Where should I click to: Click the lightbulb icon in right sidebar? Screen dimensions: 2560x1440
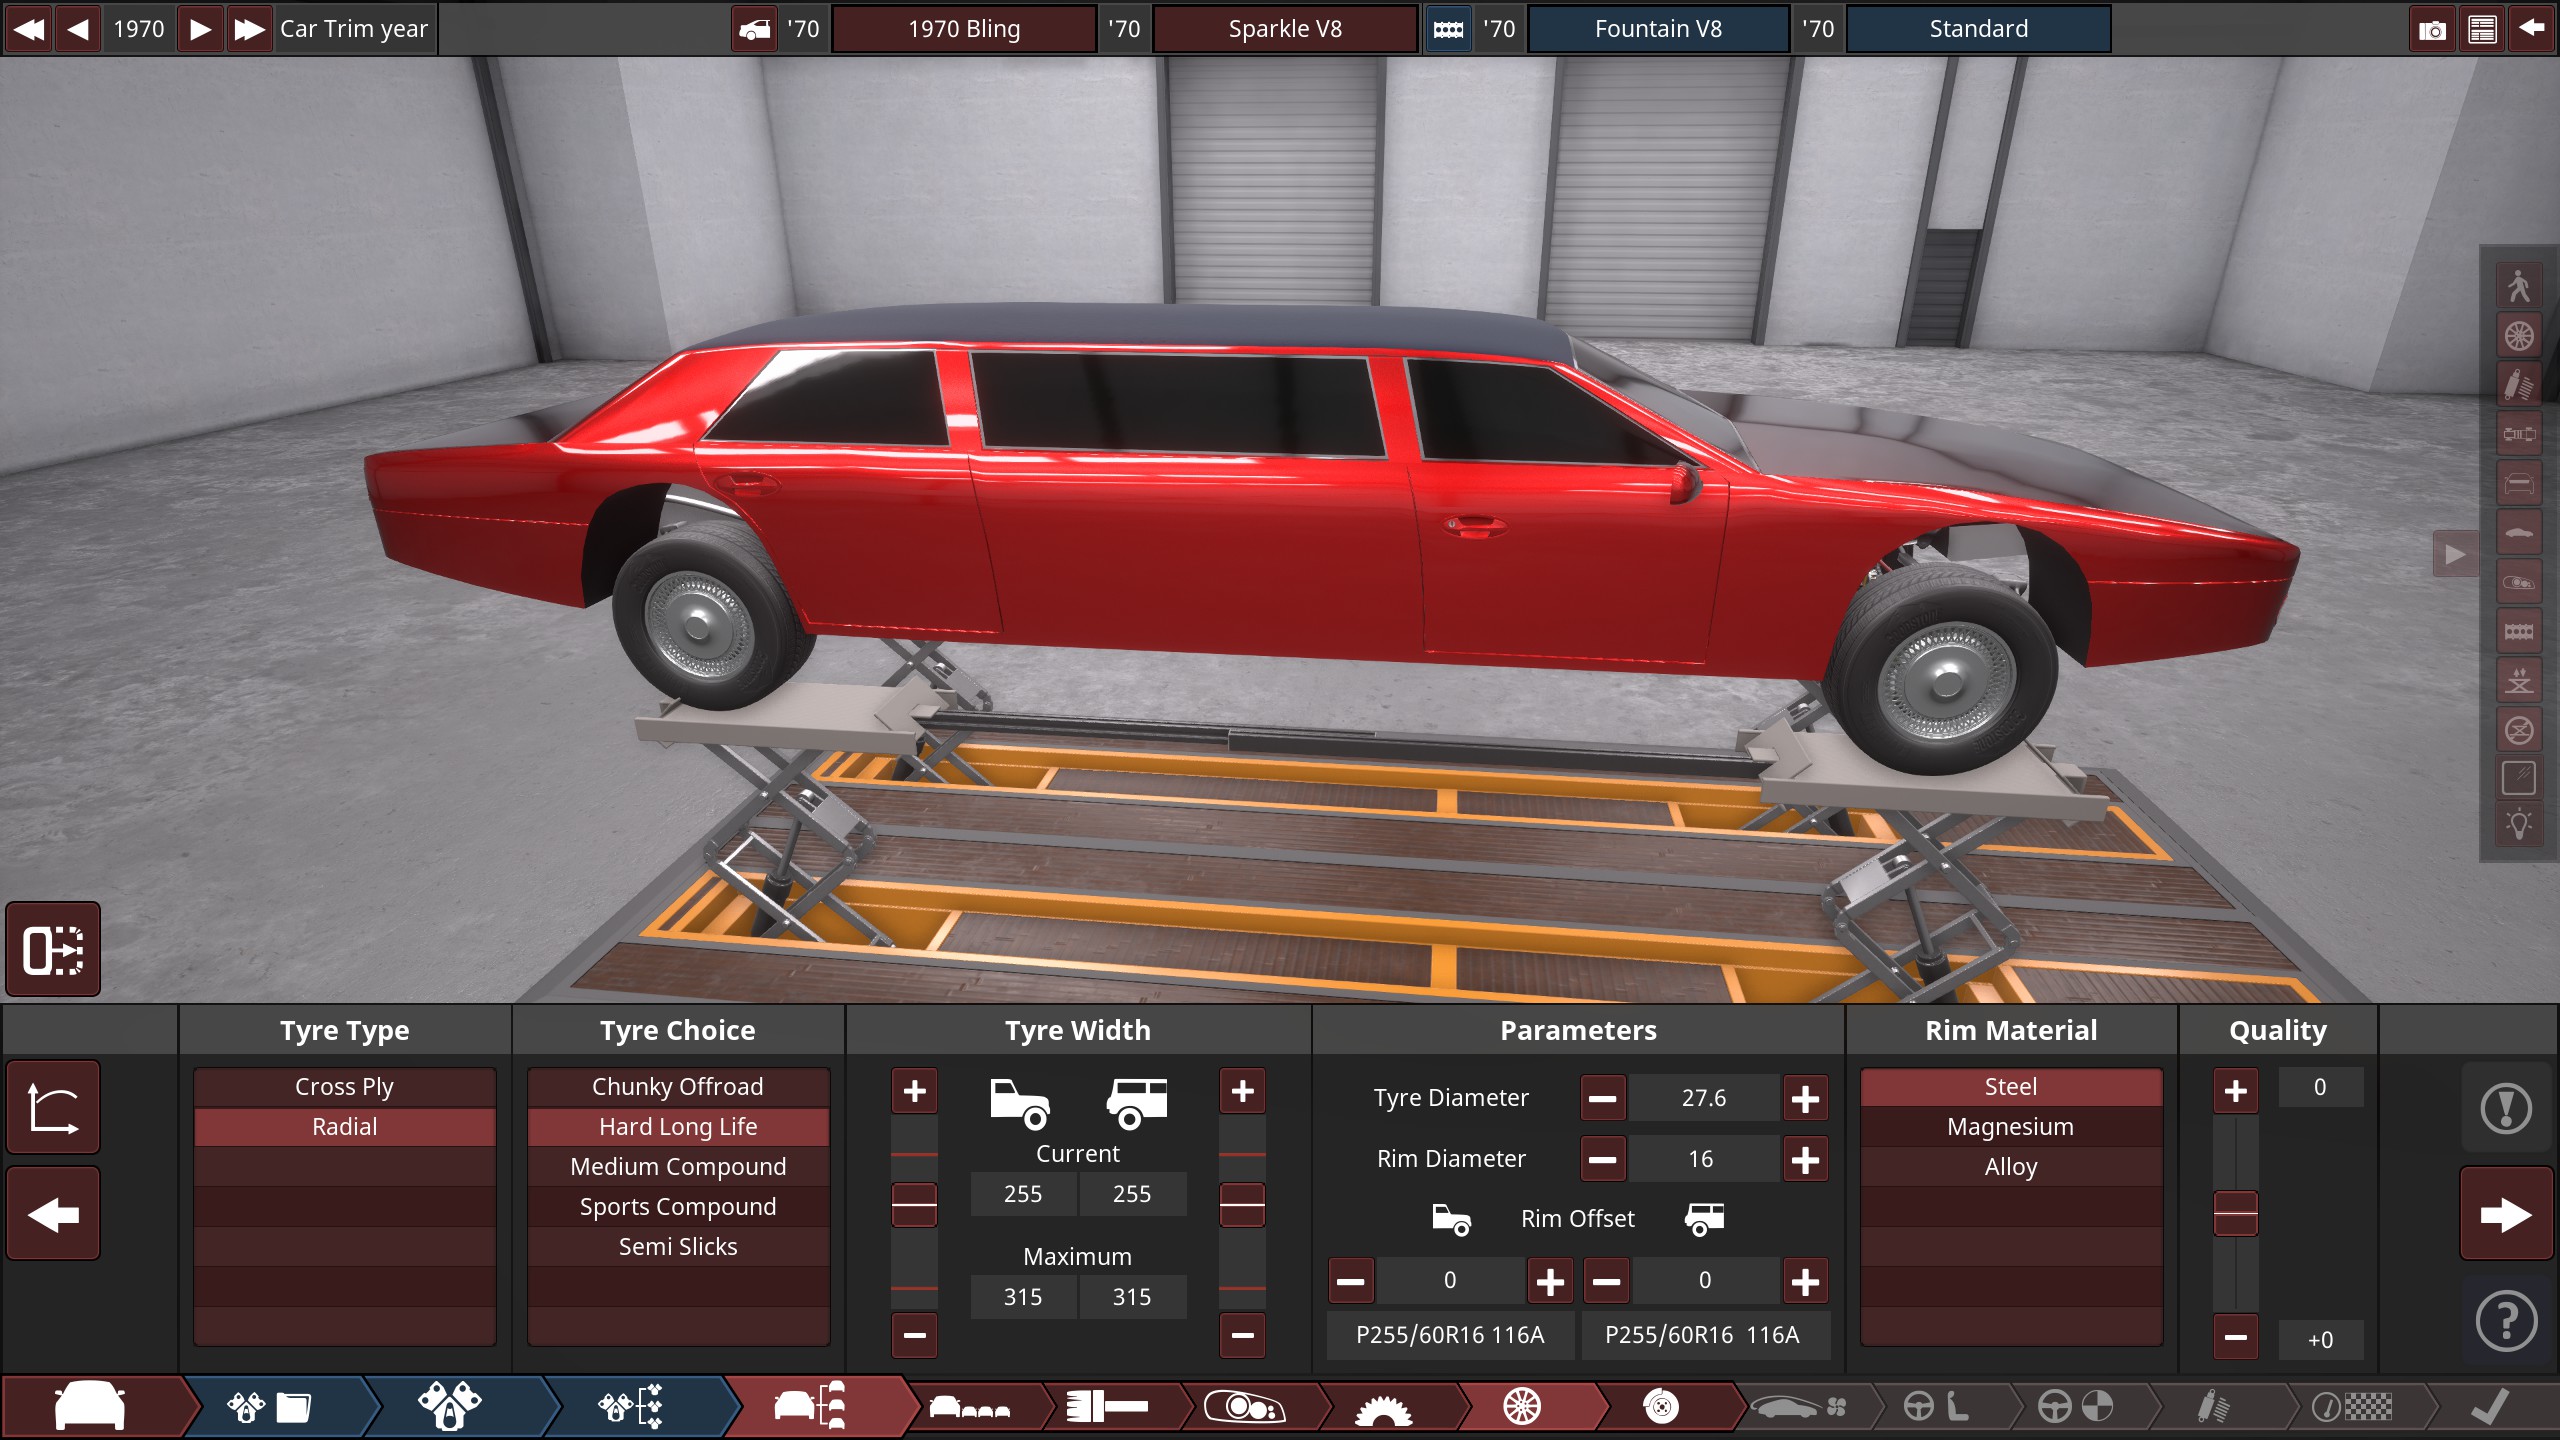(2518, 825)
